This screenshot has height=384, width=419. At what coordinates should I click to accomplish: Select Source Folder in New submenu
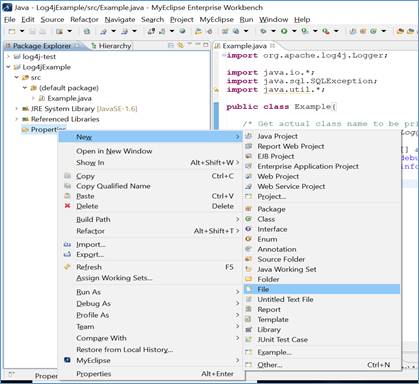[x=322, y=259]
